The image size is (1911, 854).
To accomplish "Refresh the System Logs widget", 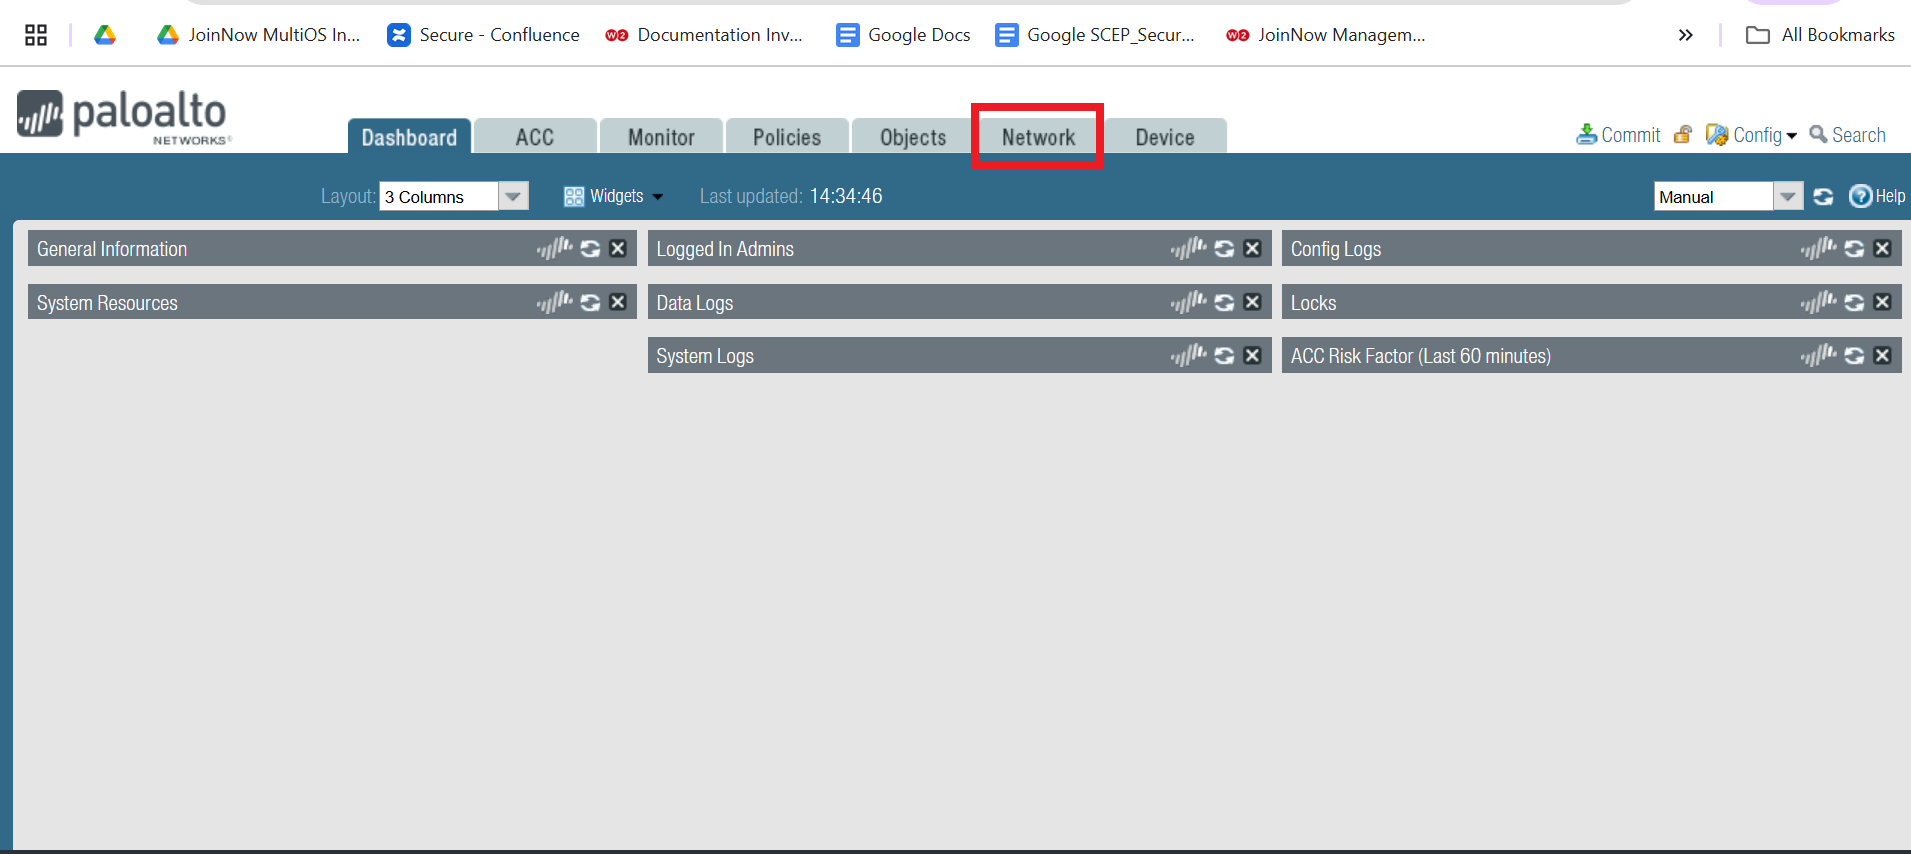I will click(x=1224, y=355).
